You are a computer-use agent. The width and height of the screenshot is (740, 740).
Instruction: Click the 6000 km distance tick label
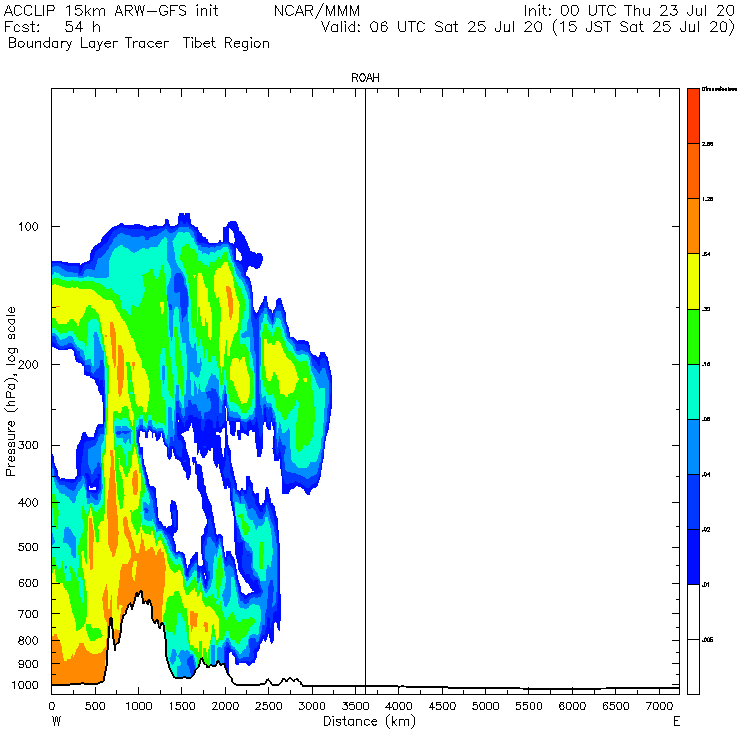tap(572, 706)
